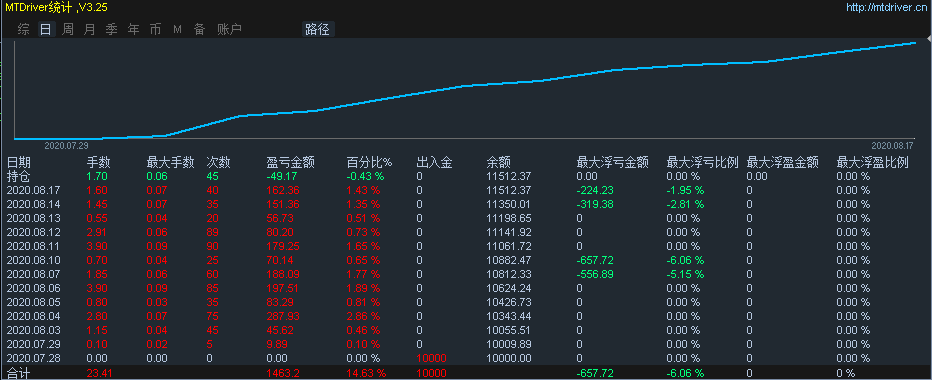
Task: Select the 2020.08.04 date row
Action: point(33,316)
